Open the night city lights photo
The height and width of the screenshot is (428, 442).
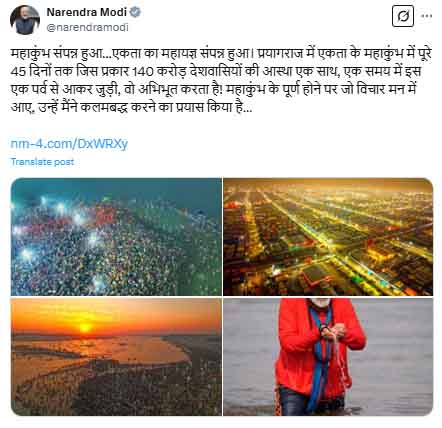[x=328, y=237]
